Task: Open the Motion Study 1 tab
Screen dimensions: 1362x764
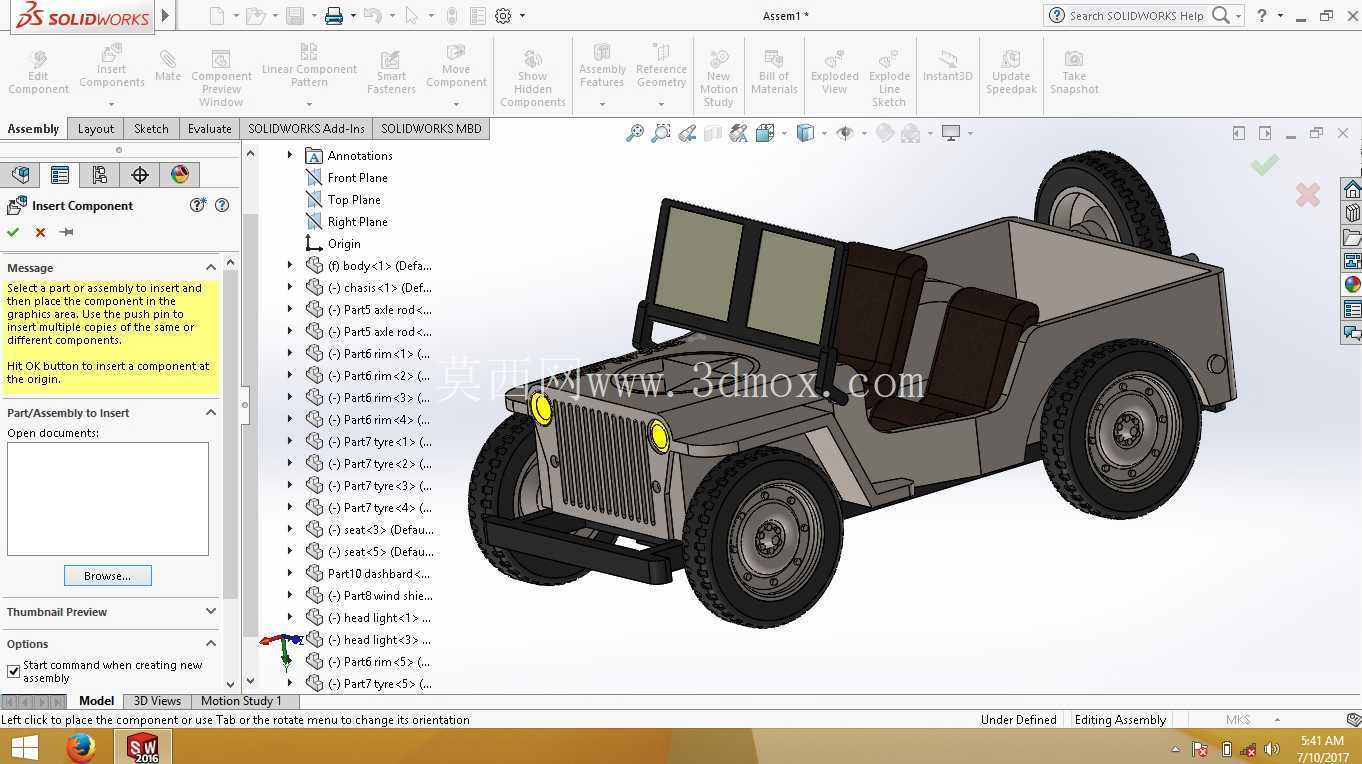Action: 241,701
